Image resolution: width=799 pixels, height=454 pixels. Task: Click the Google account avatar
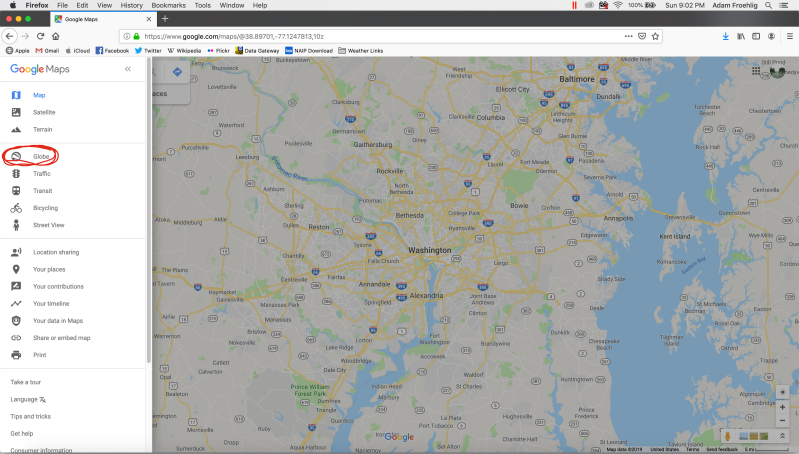(777, 71)
